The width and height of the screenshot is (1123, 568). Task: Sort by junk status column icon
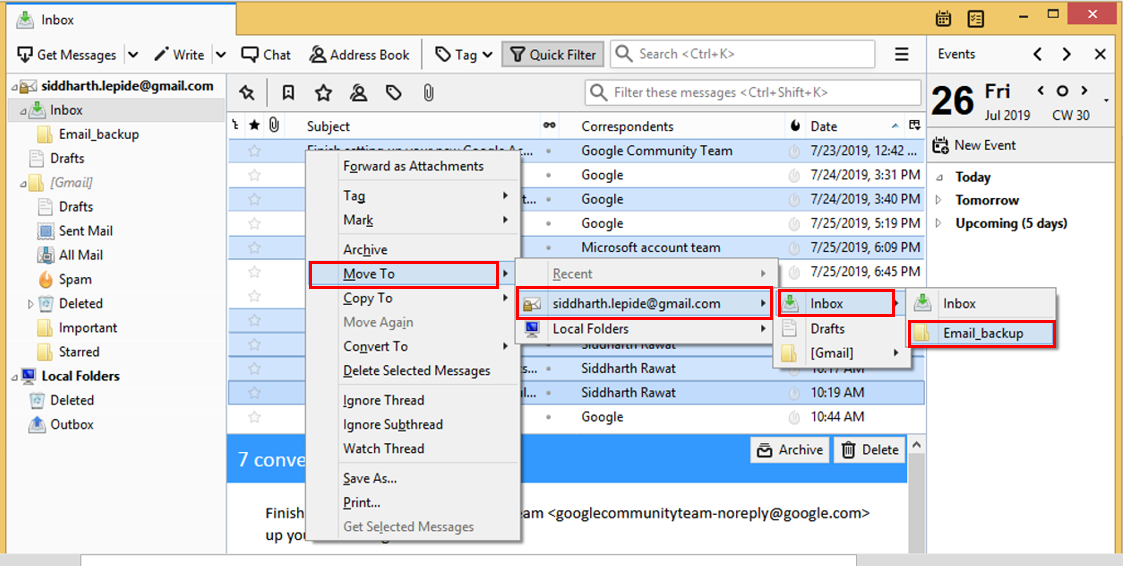(795, 126)
